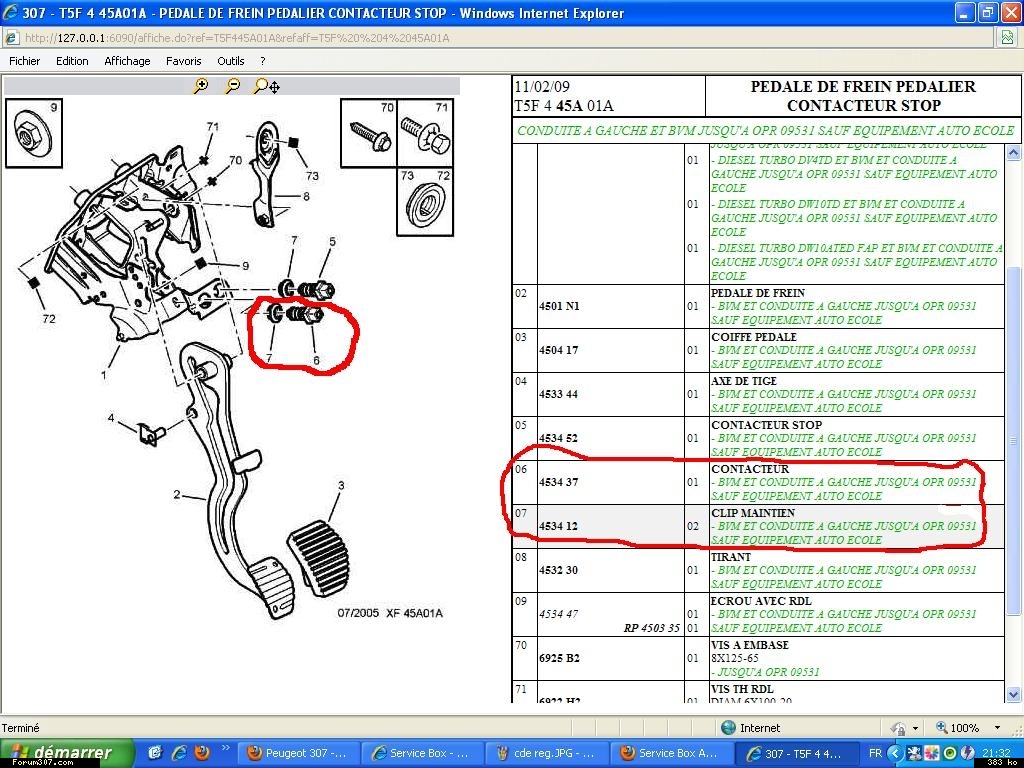Click brake pedal pad part 3 in diagram
This screenshot has height=768, width=1024.
tap(318, 556)
